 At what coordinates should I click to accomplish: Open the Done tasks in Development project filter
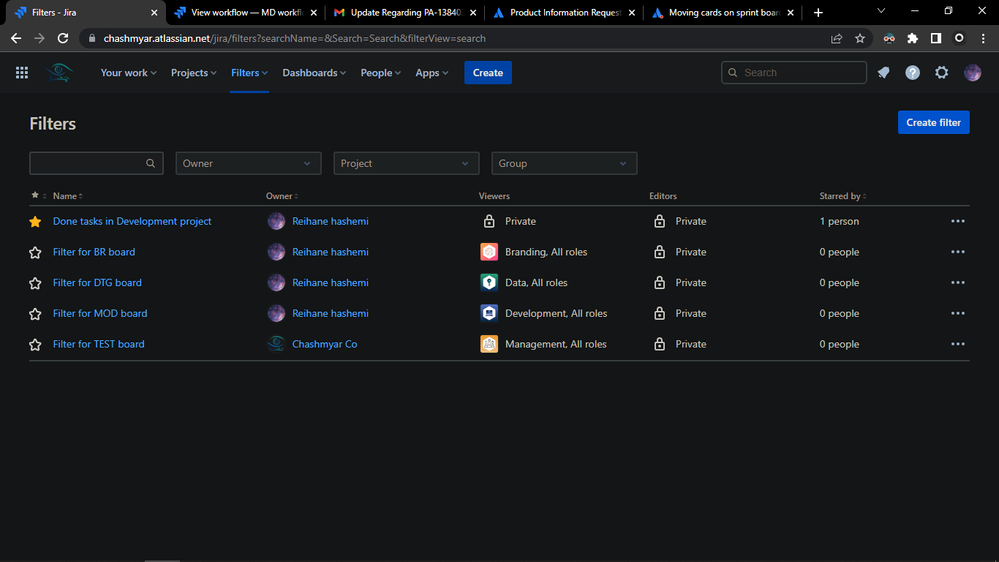tap(132, 221)
